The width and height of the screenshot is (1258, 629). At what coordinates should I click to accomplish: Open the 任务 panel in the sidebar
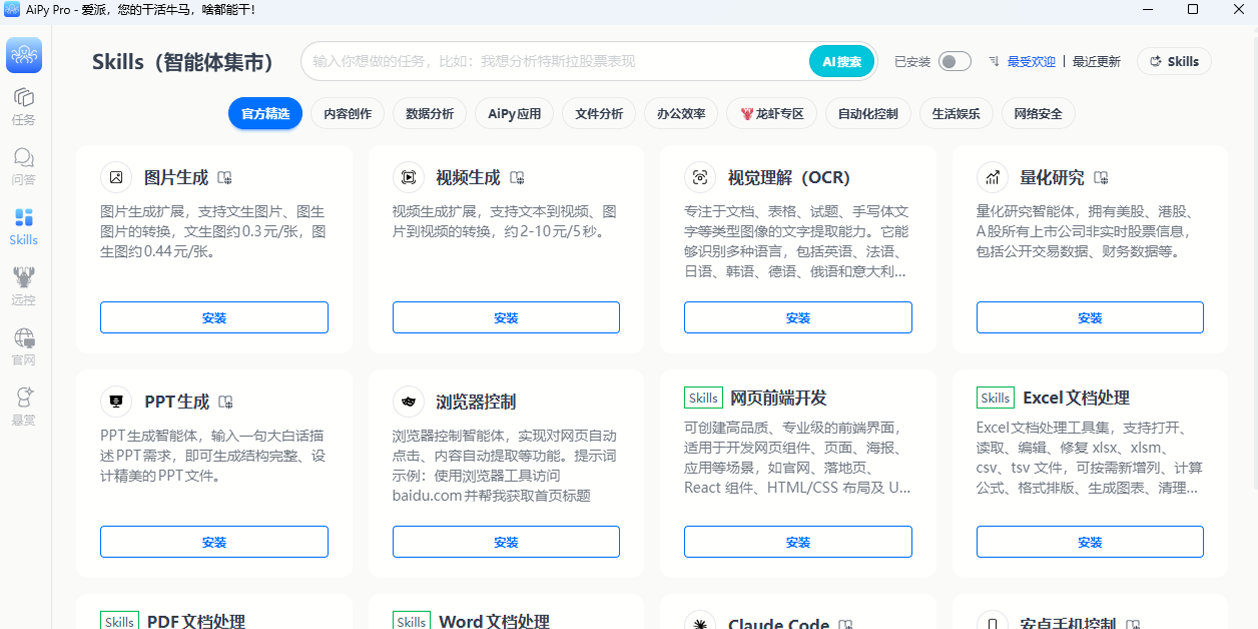click(x=23, y=104)
